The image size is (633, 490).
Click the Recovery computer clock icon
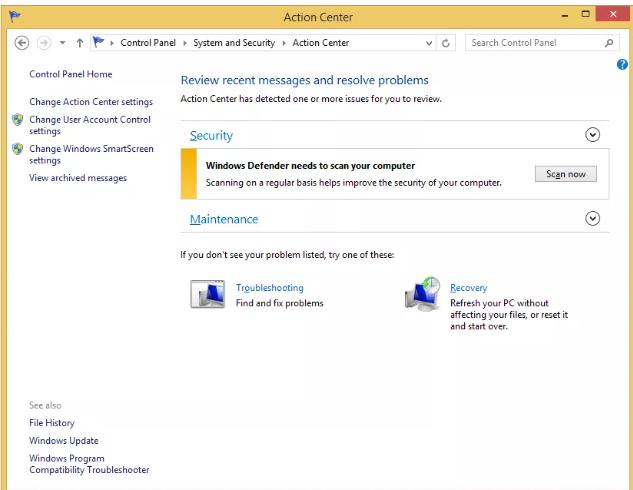coord(423,294)
